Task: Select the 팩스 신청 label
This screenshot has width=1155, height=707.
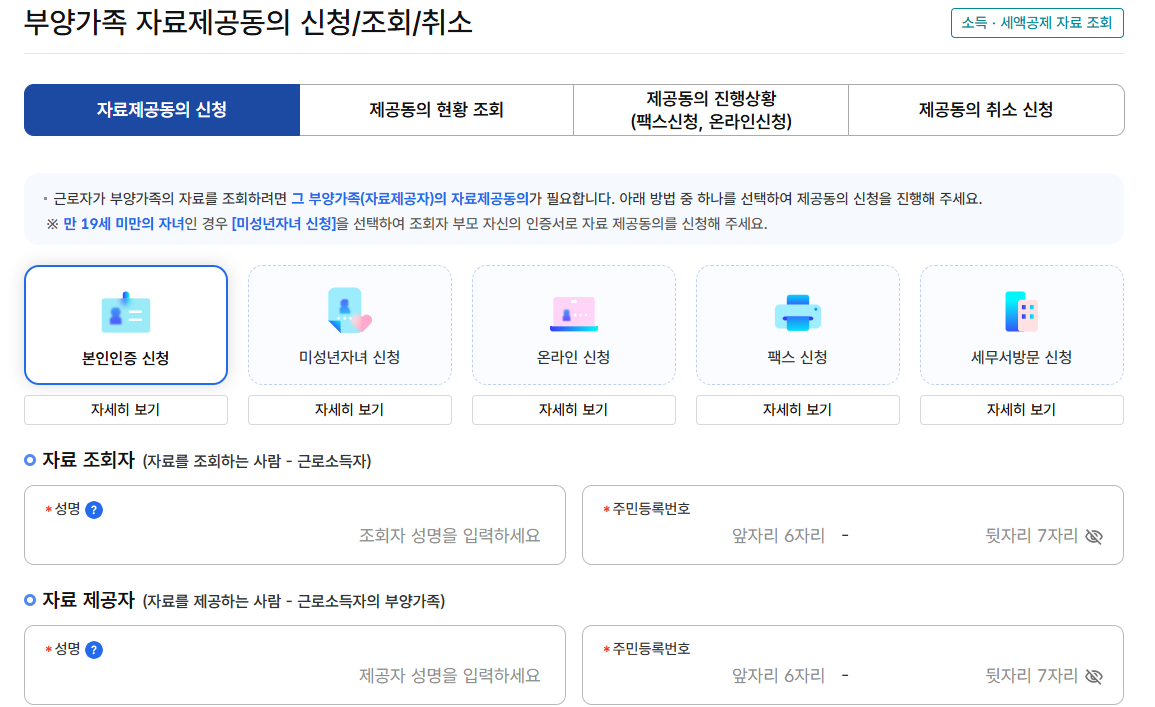Action: pyautogui.click(x=798, y=357)
